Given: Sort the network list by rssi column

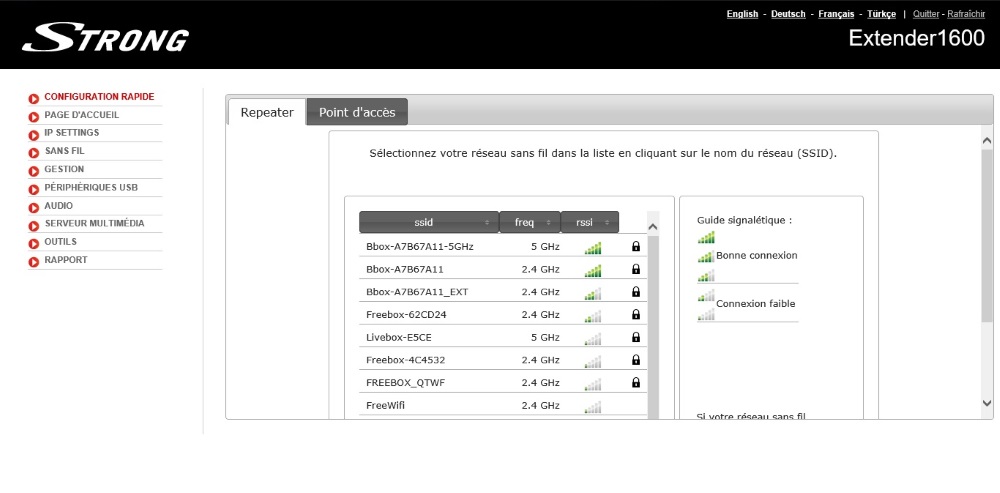Looking at the screenshot, I should tap(589, 222).
